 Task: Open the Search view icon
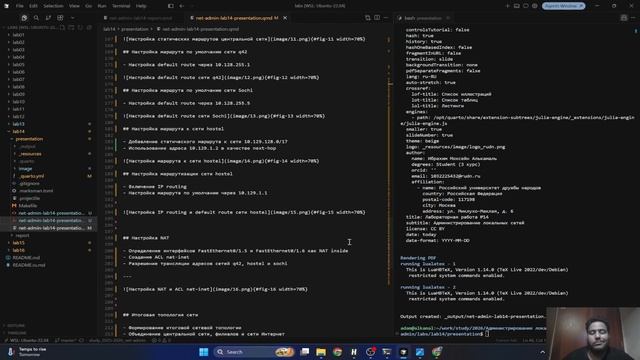(36, 18)
